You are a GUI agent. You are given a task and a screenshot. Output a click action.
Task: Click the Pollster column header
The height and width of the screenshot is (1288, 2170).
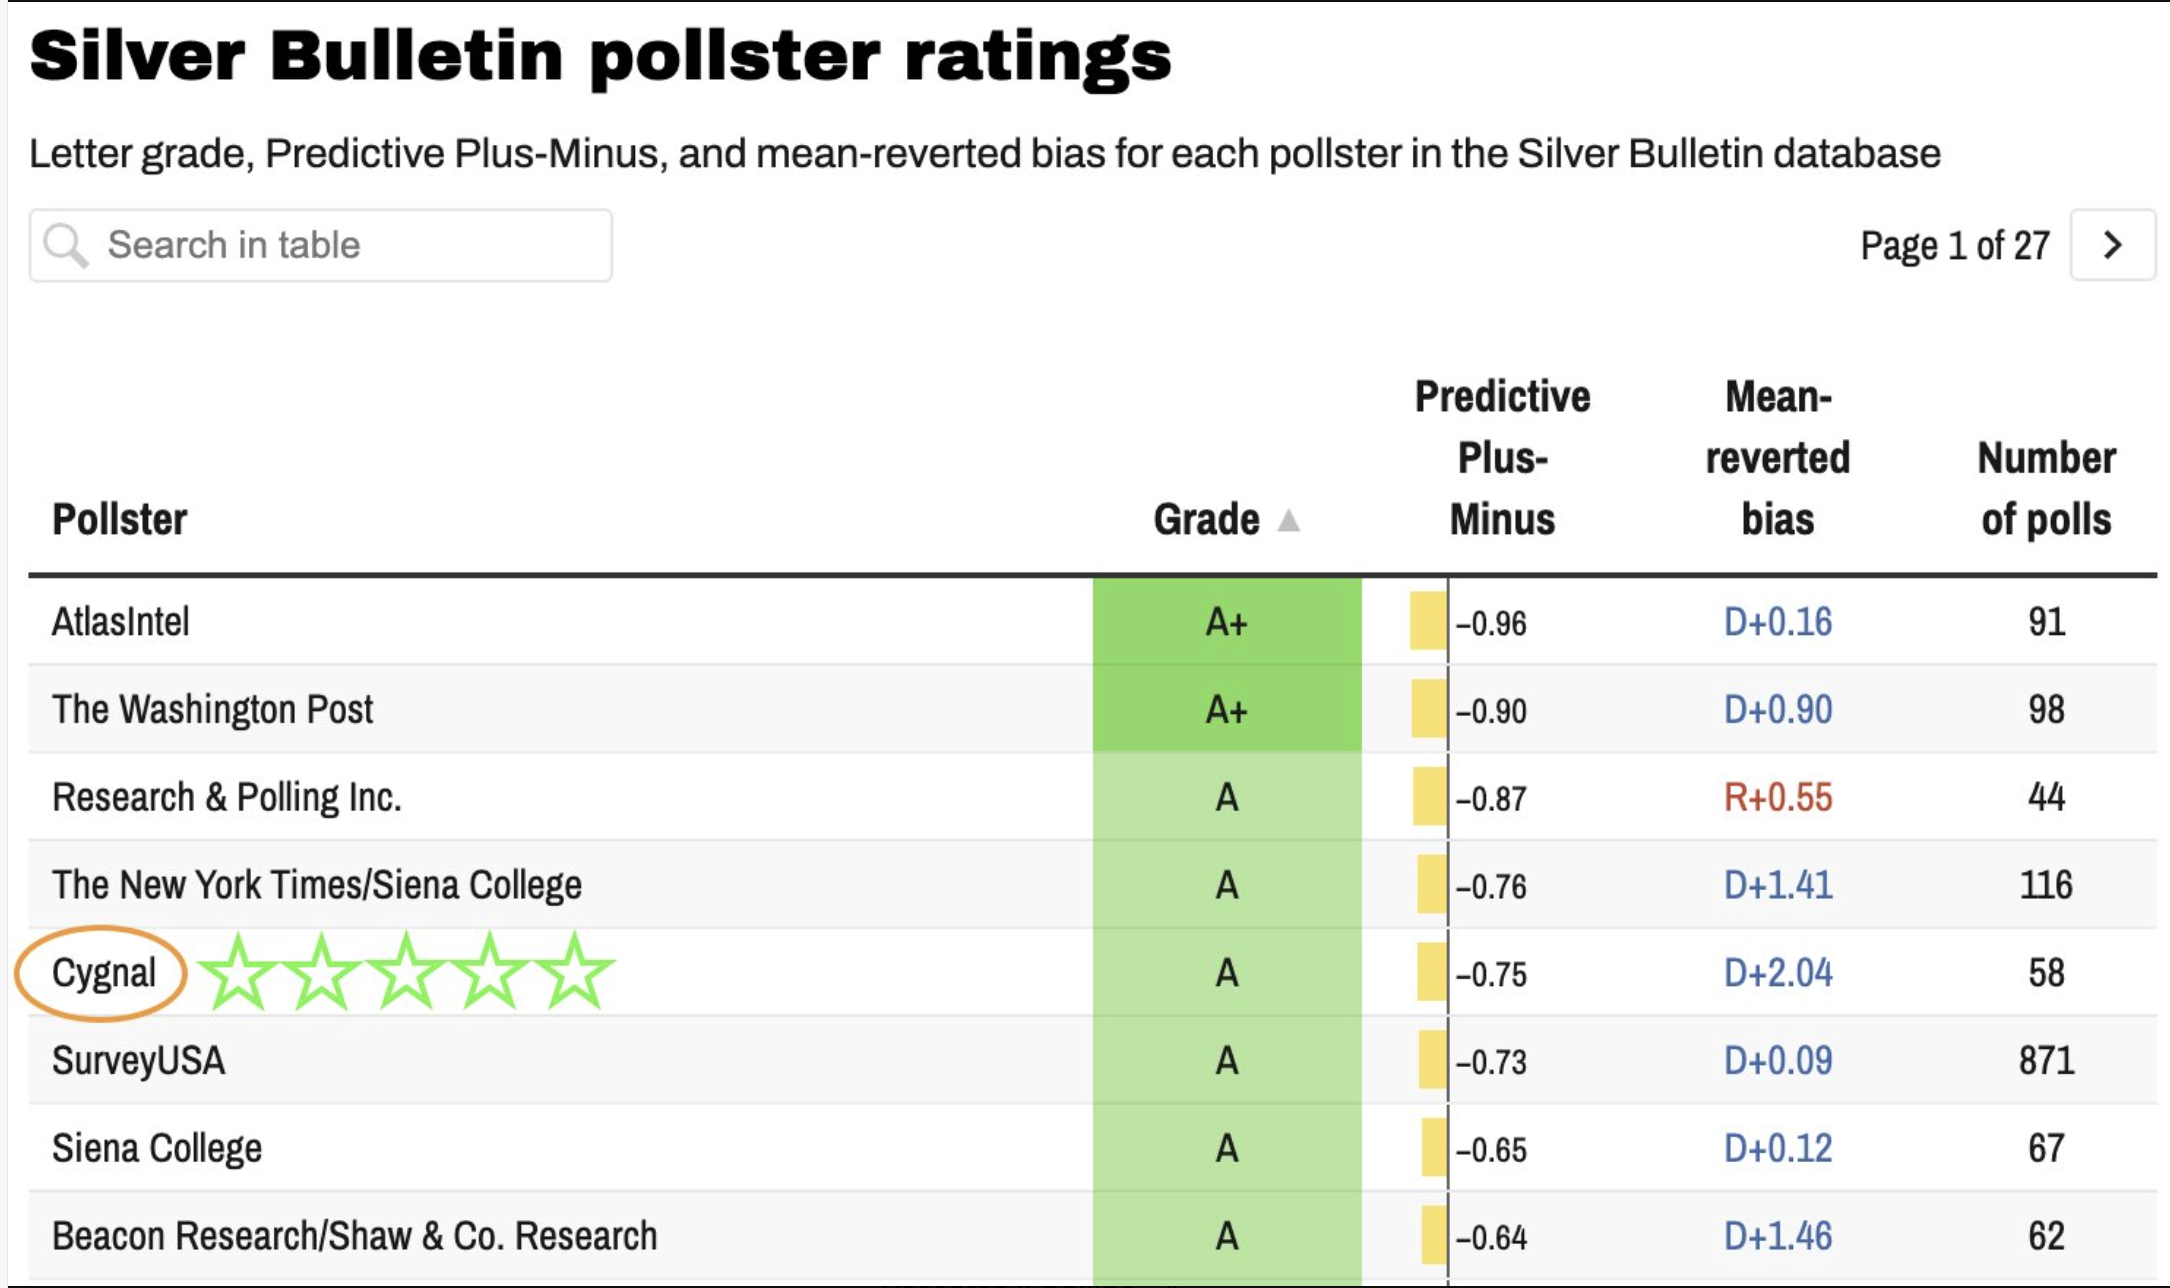[x=120, y=520]
